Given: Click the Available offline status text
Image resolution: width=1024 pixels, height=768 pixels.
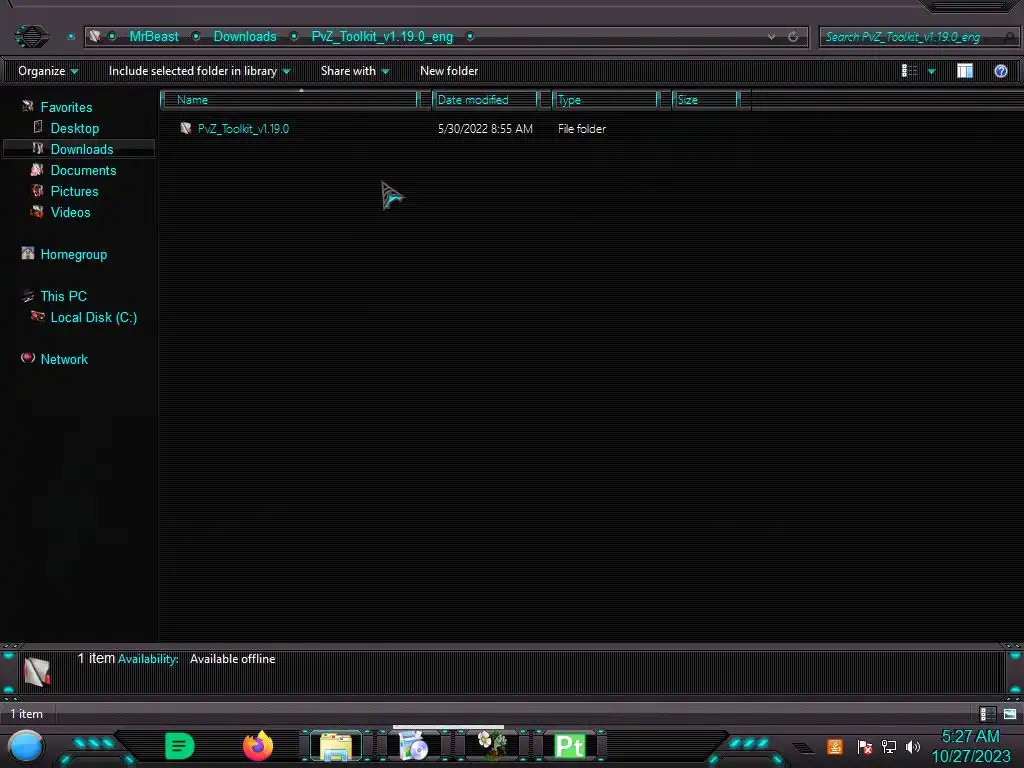Looking at the screenshot, I should click(232, 659).
